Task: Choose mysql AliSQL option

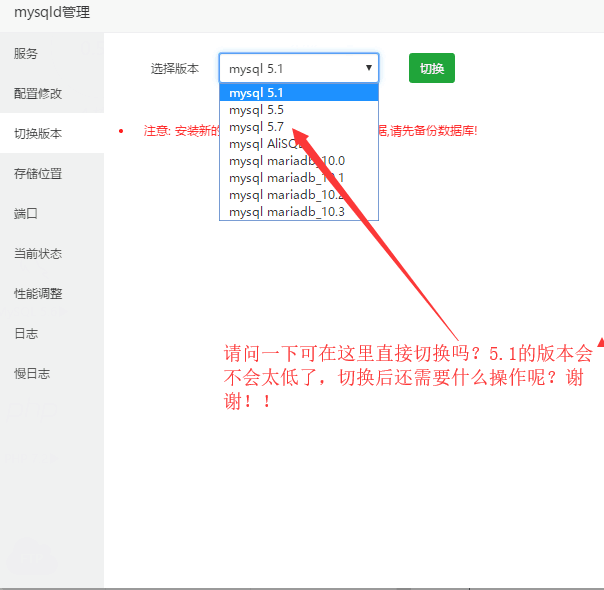Action: pyautogui.click(x=299, y=144)
